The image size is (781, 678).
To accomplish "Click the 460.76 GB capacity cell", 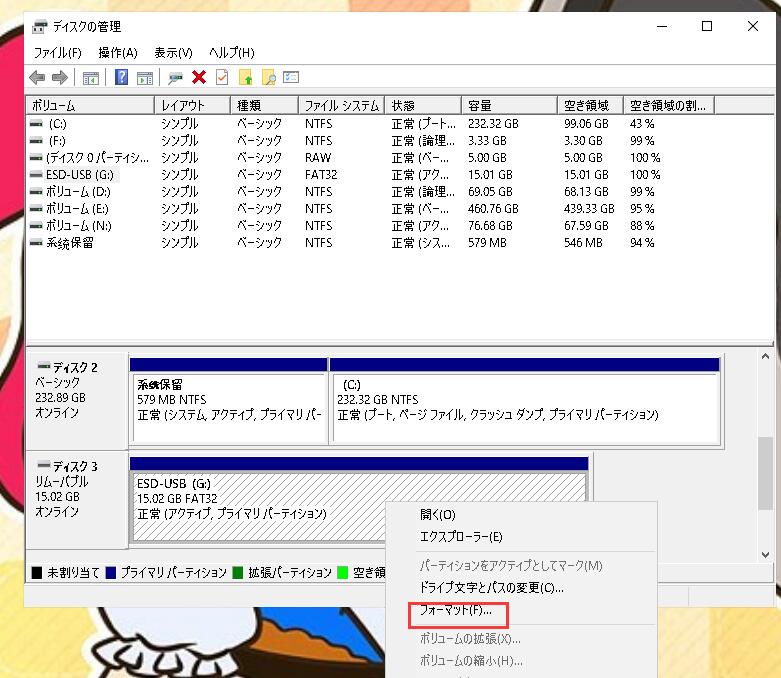I will click(x=493, y=209).
